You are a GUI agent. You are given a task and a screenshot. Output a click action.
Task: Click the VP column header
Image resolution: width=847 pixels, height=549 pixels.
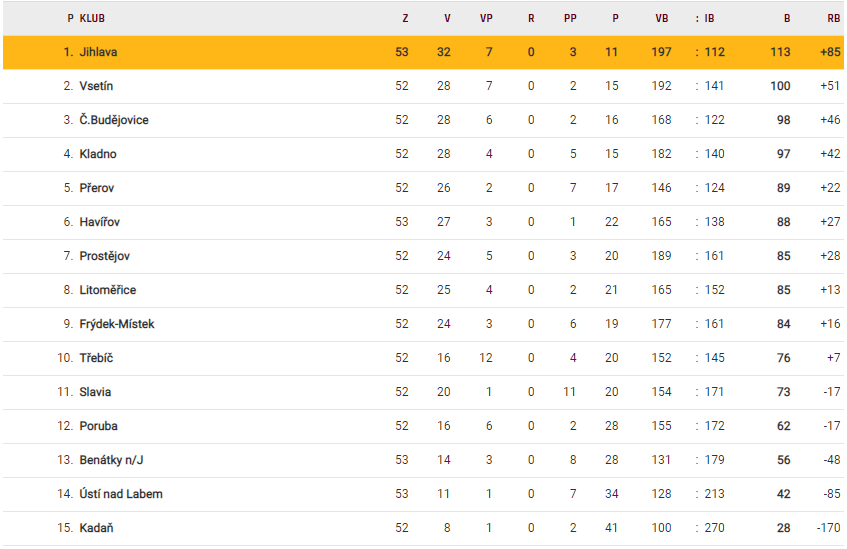[487, 18]
